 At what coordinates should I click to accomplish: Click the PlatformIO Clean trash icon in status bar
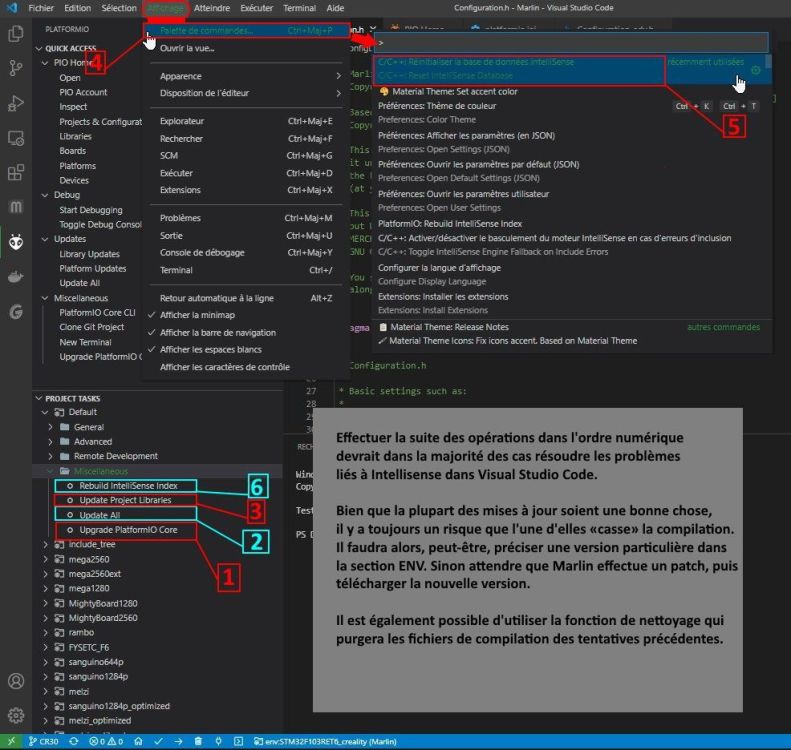click(x=198, y=741)
